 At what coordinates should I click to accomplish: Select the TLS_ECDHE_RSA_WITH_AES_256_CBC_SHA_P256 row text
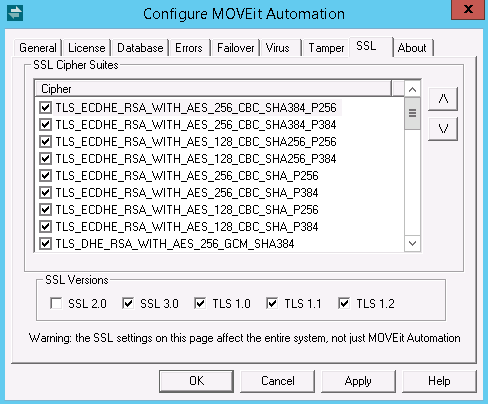click(187, 175)
